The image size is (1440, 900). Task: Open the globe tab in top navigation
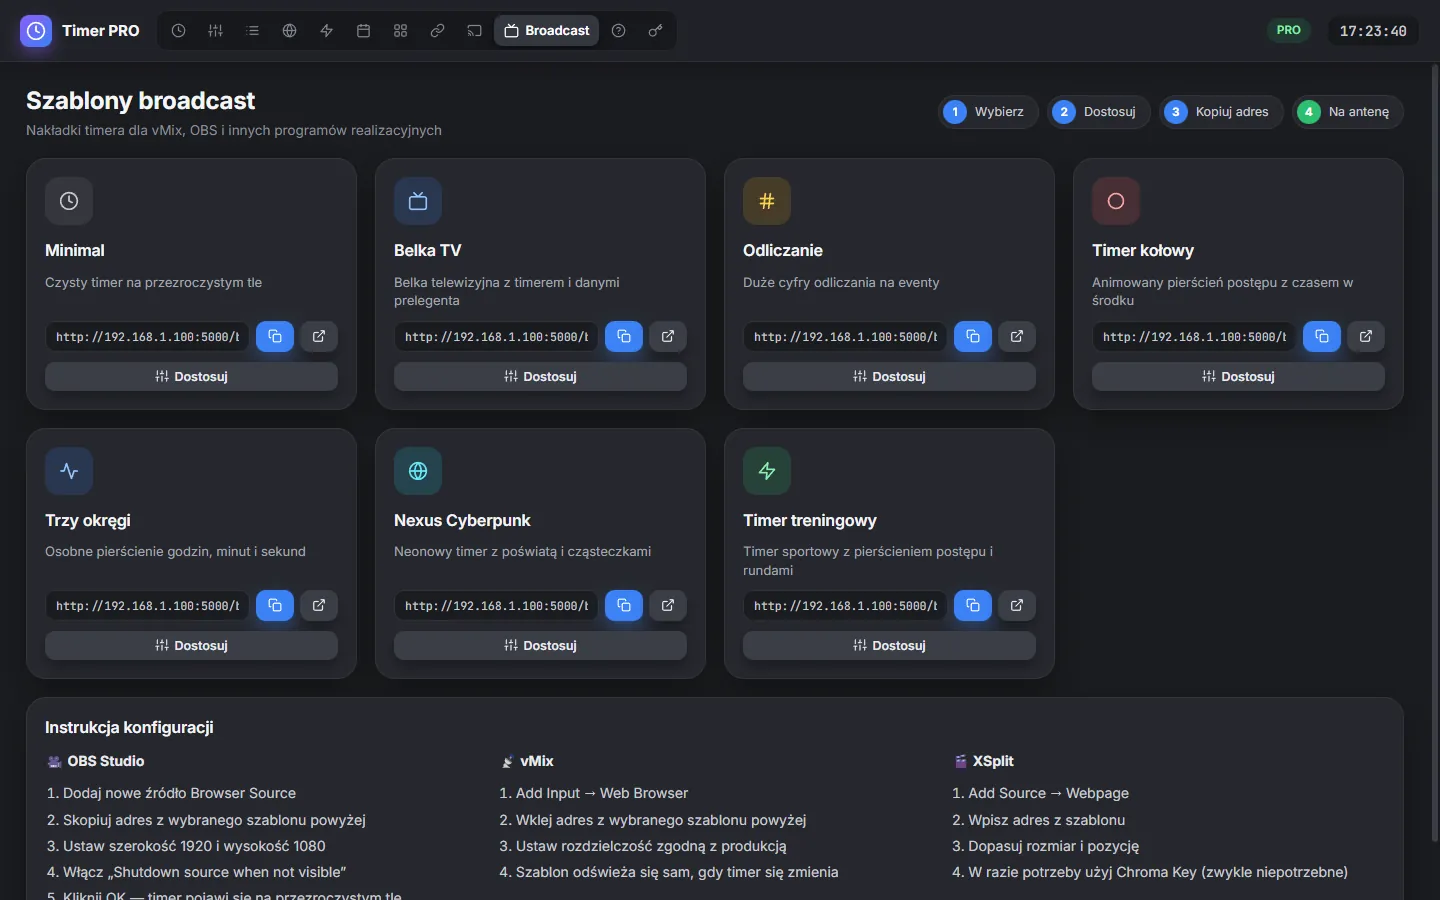289,31
